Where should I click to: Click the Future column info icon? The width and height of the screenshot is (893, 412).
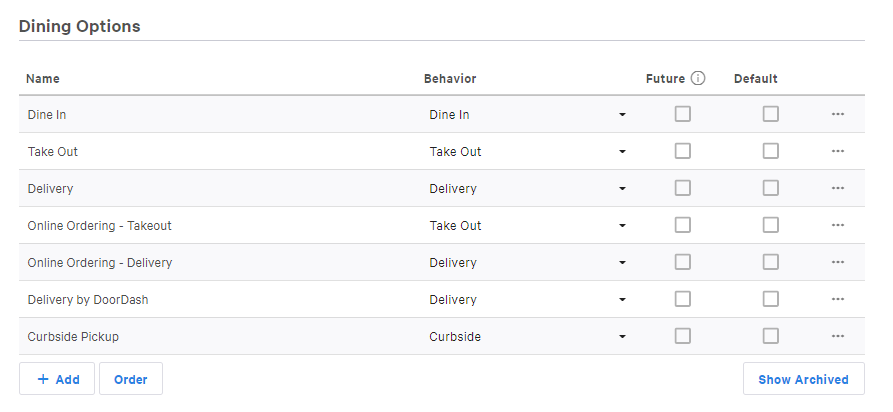(x=699, y=78)
